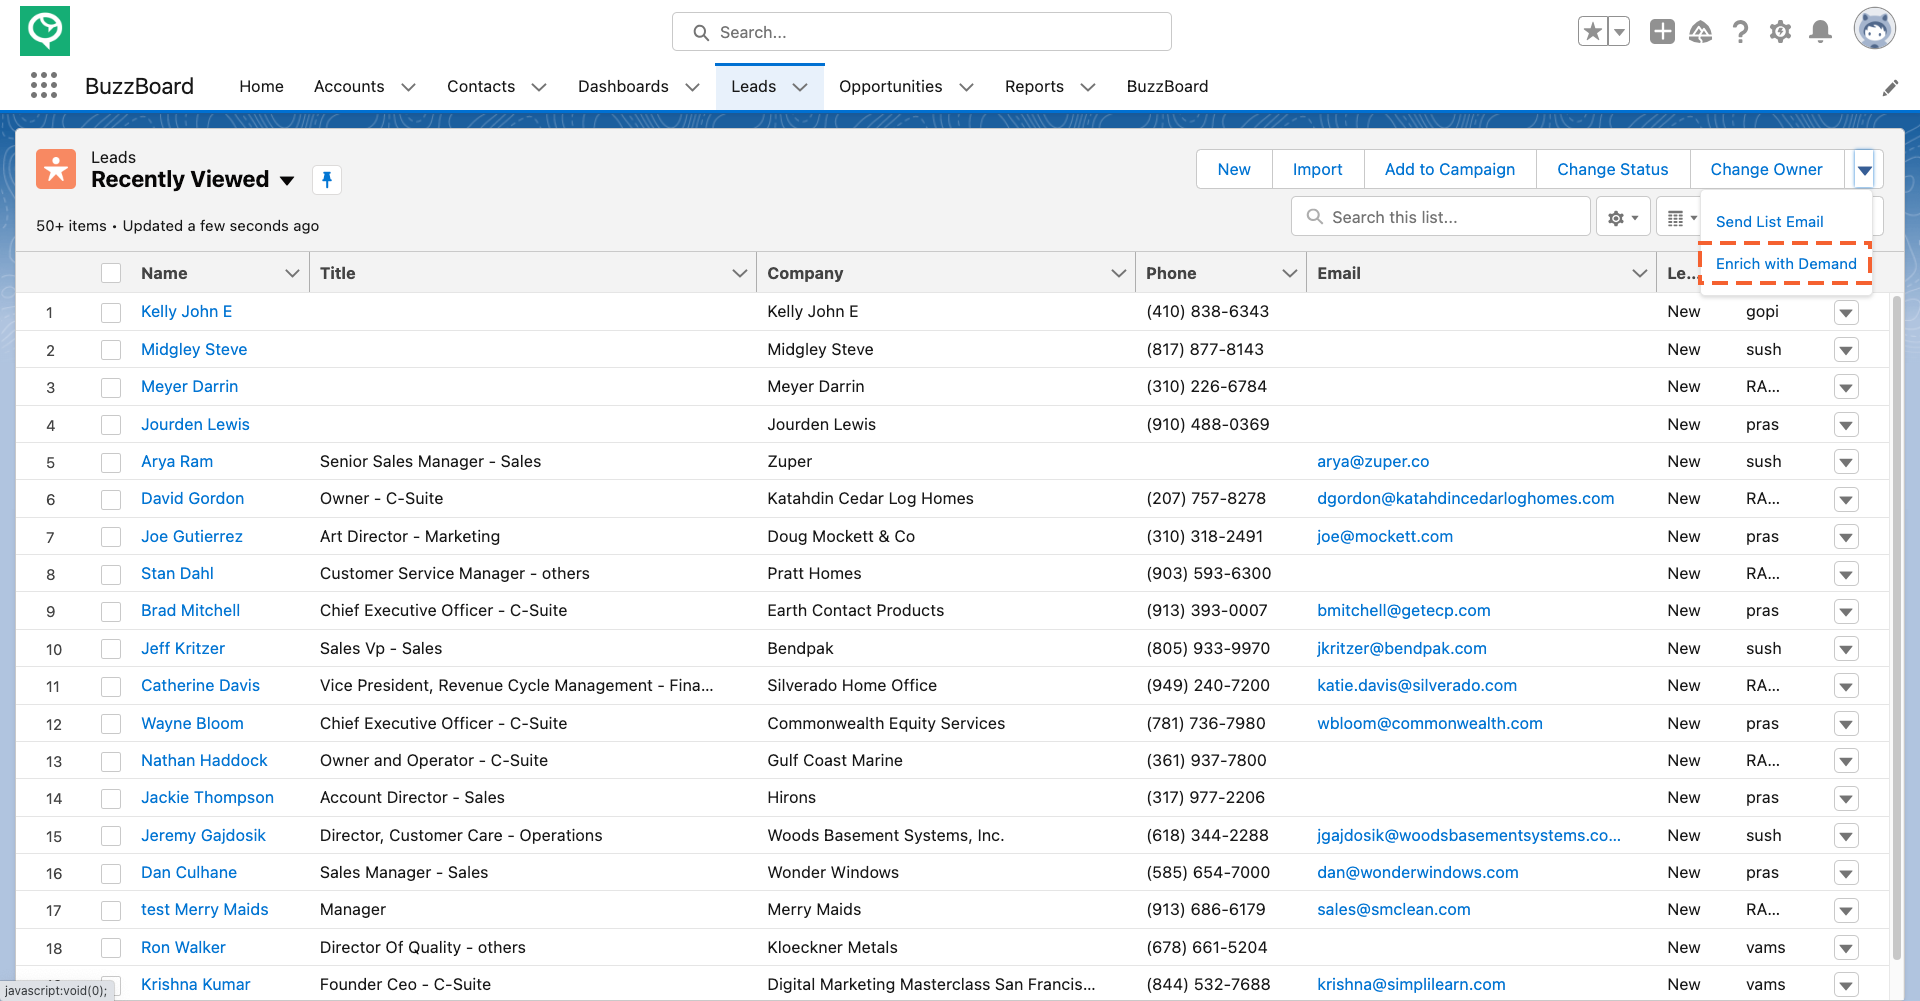The height and width of the screenshot is (1001, 1920).
Task: Open the Name column menu
Action: pos(292,273)
